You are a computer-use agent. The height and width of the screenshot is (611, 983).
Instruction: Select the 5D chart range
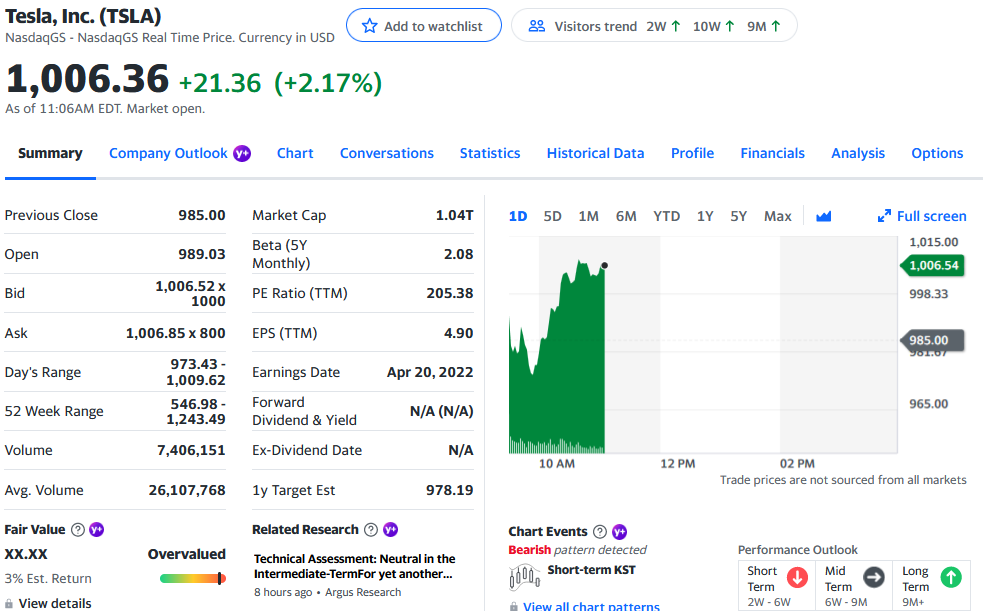[x=552, y=216]
